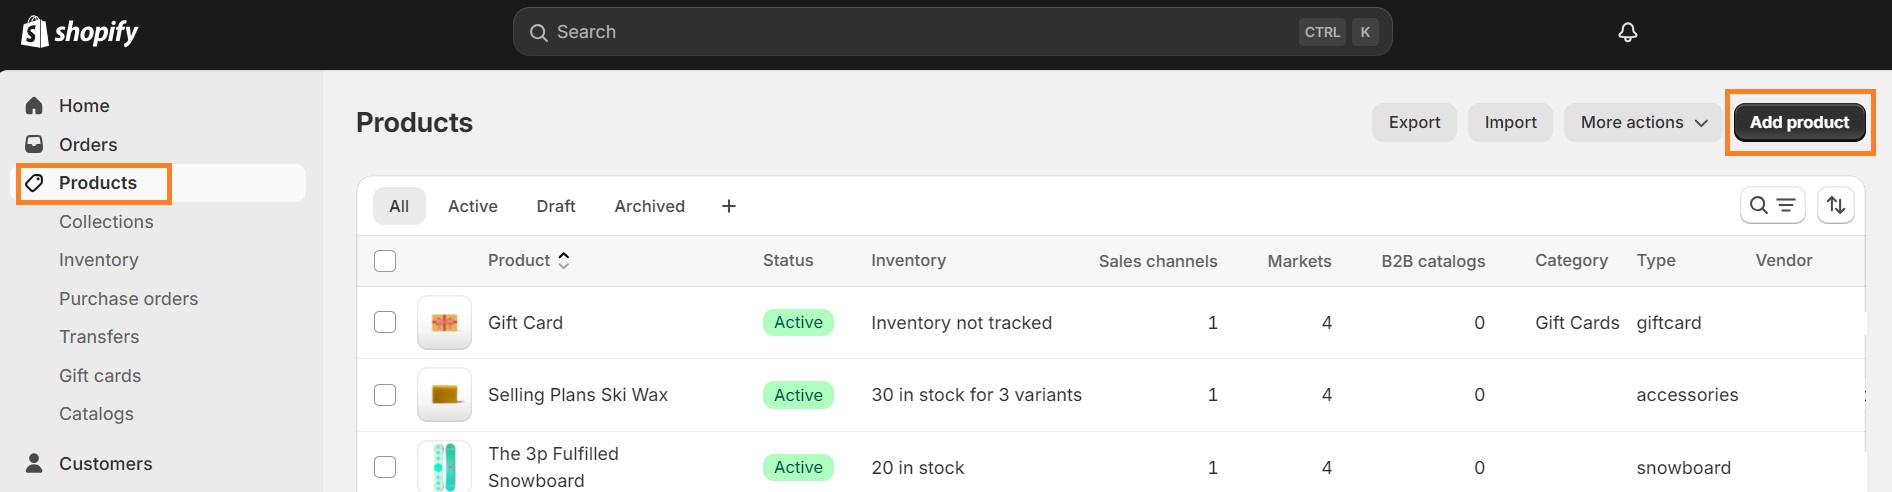The height and width of the screenshot is (492, 1892).
Task: Click the Export button
Action: 1414,122
